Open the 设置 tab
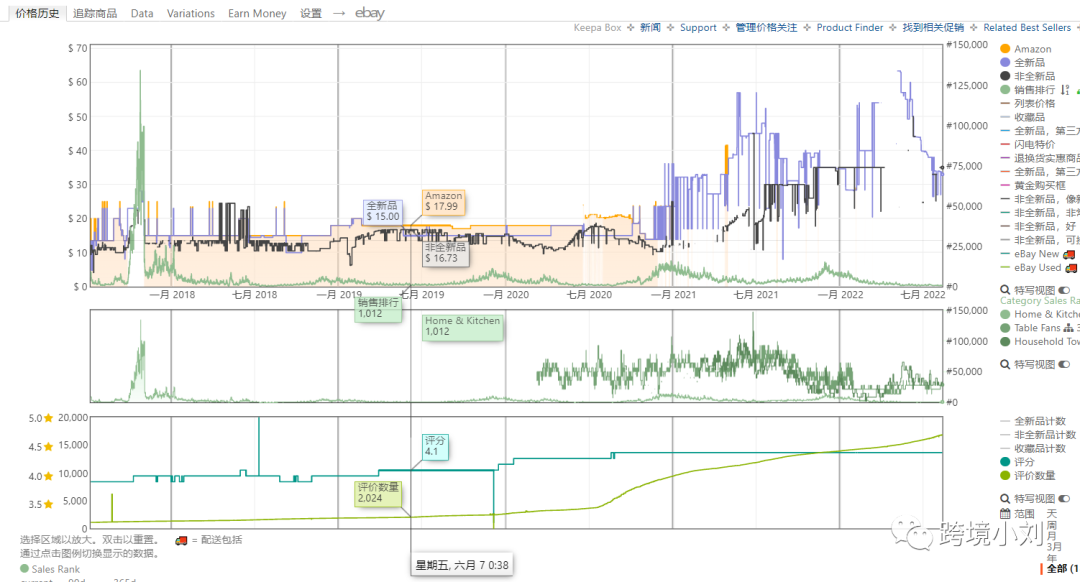 point(311,13)
